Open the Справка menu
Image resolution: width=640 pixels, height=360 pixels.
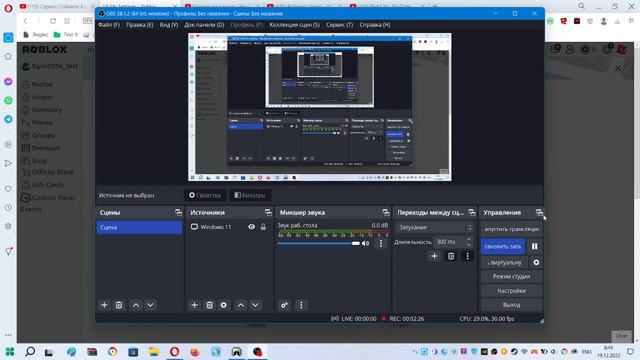[375, 24]
